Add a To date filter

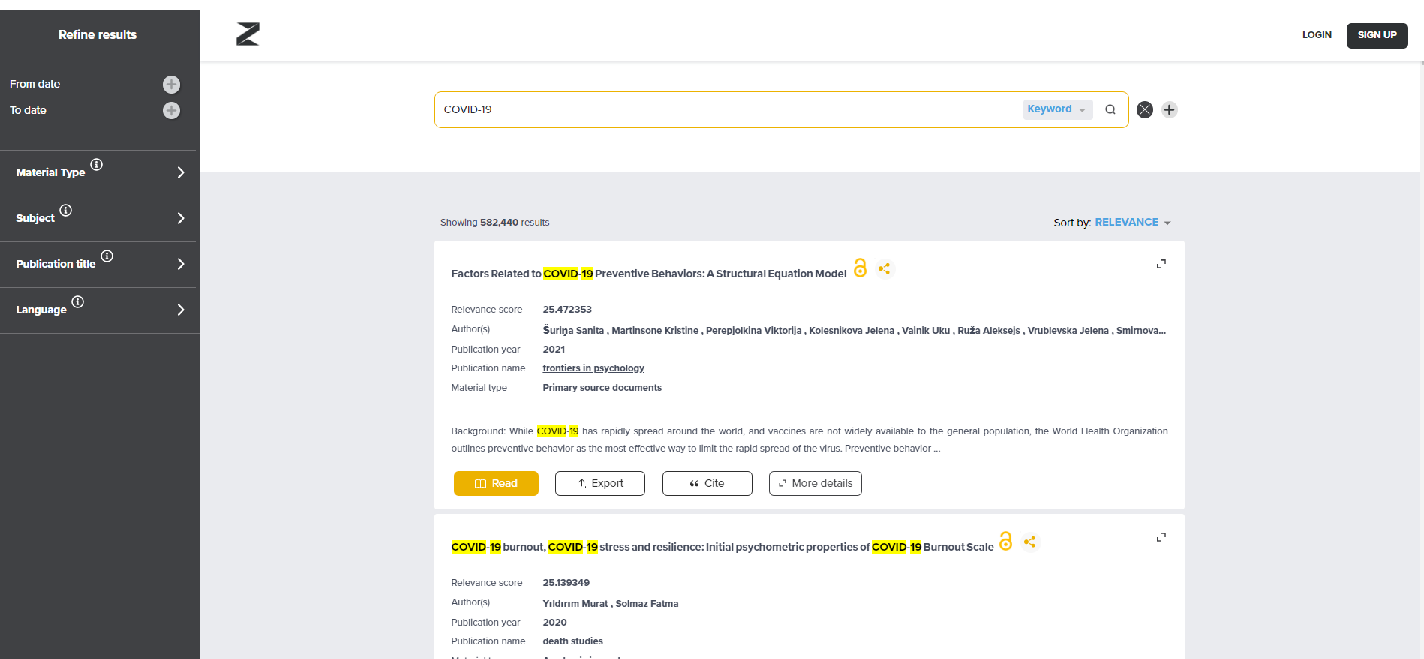pyautogui.click(x=171, y=110)
